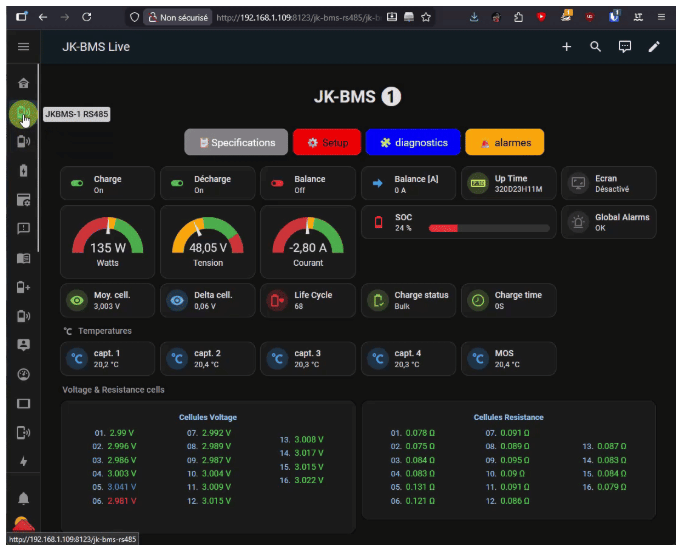Screen dimensions: 676x546
Task: Click the JK-BMS Live header title
Action: point(96,47)
